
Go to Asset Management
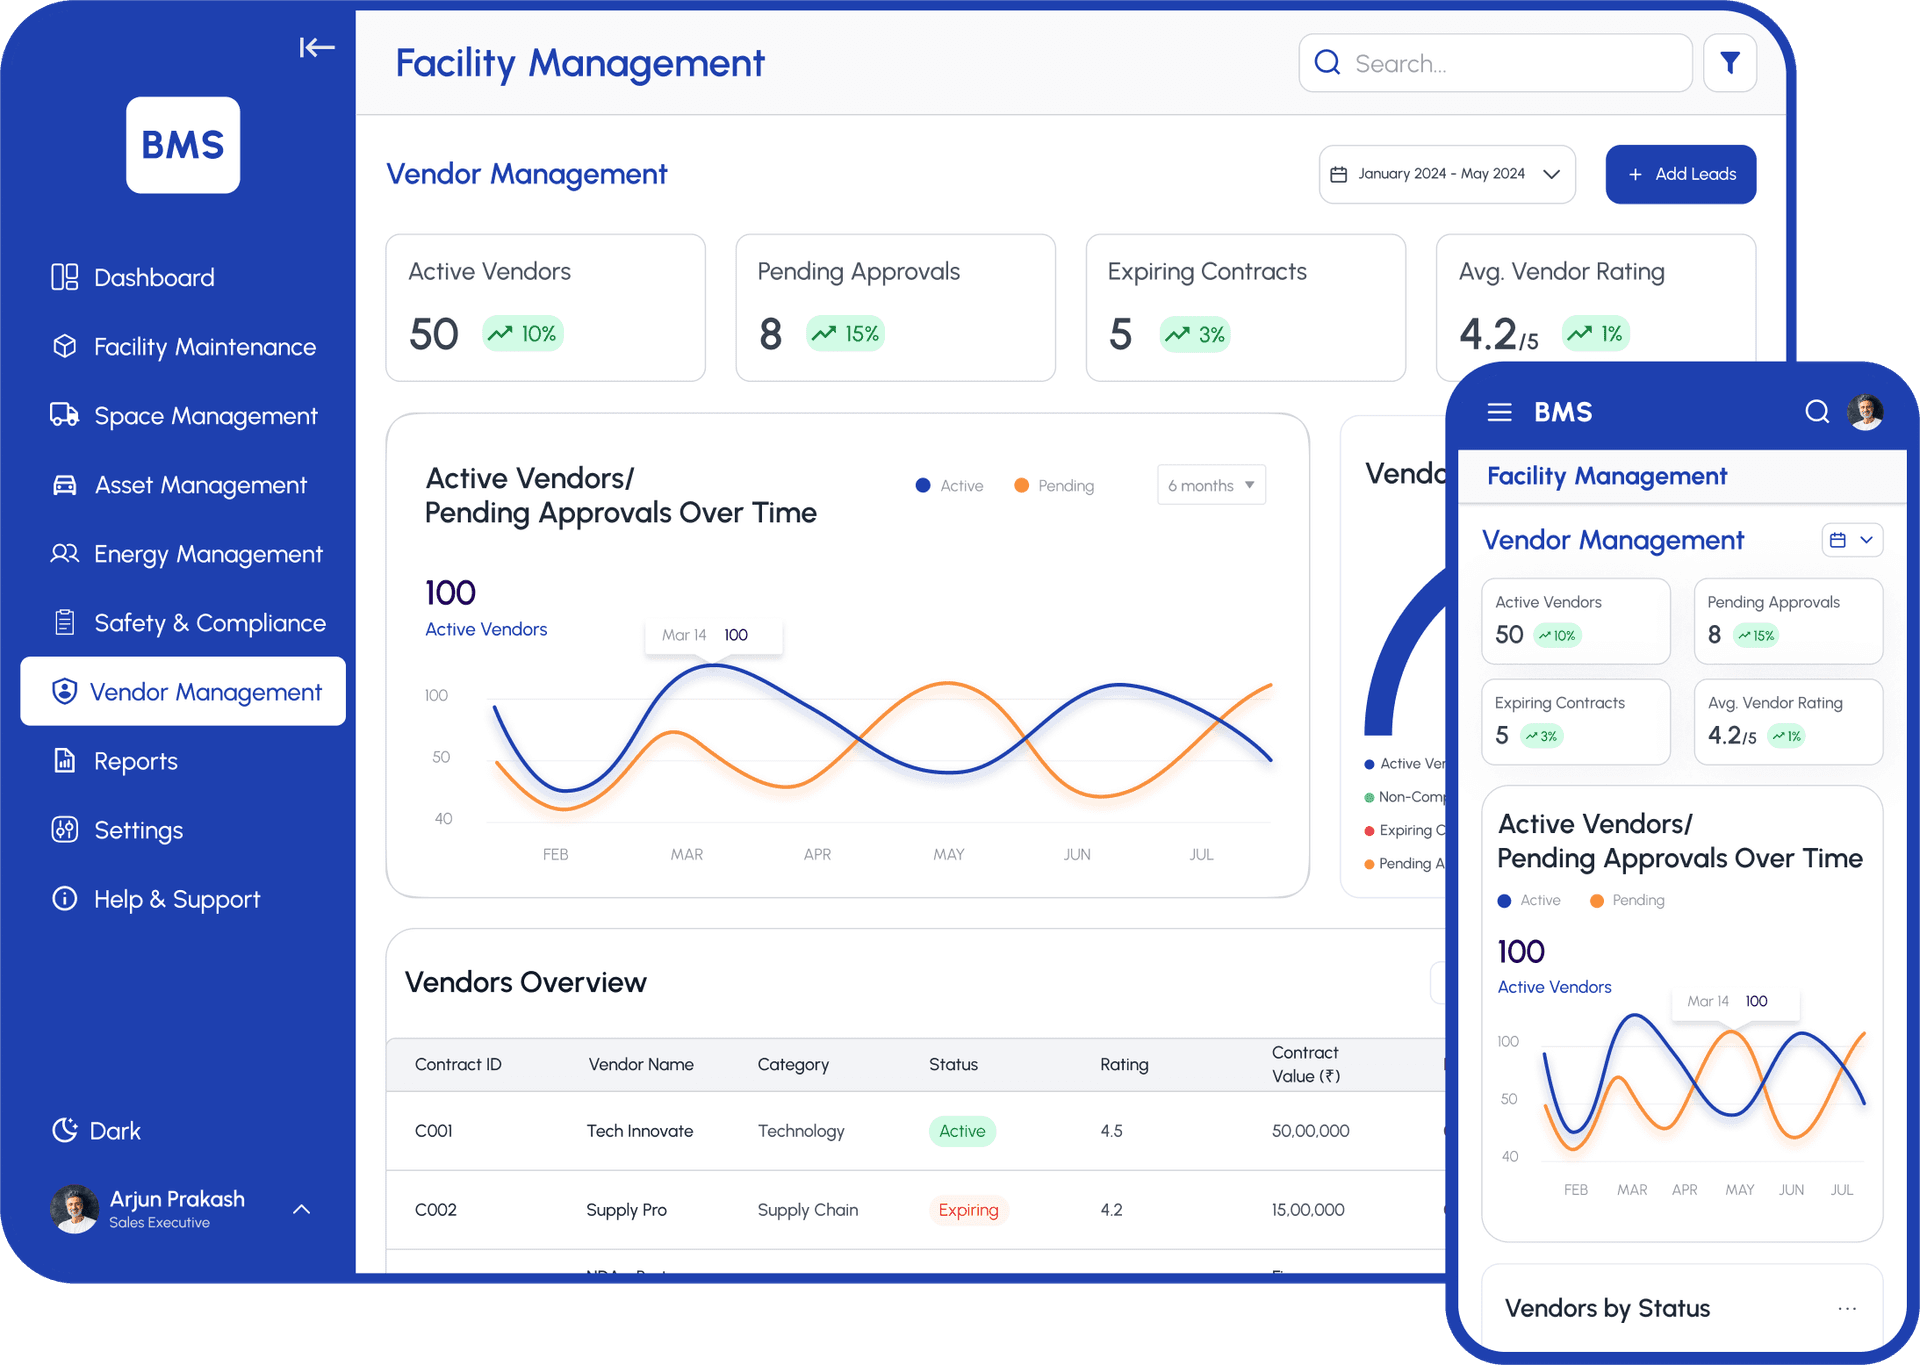[200, 484]
